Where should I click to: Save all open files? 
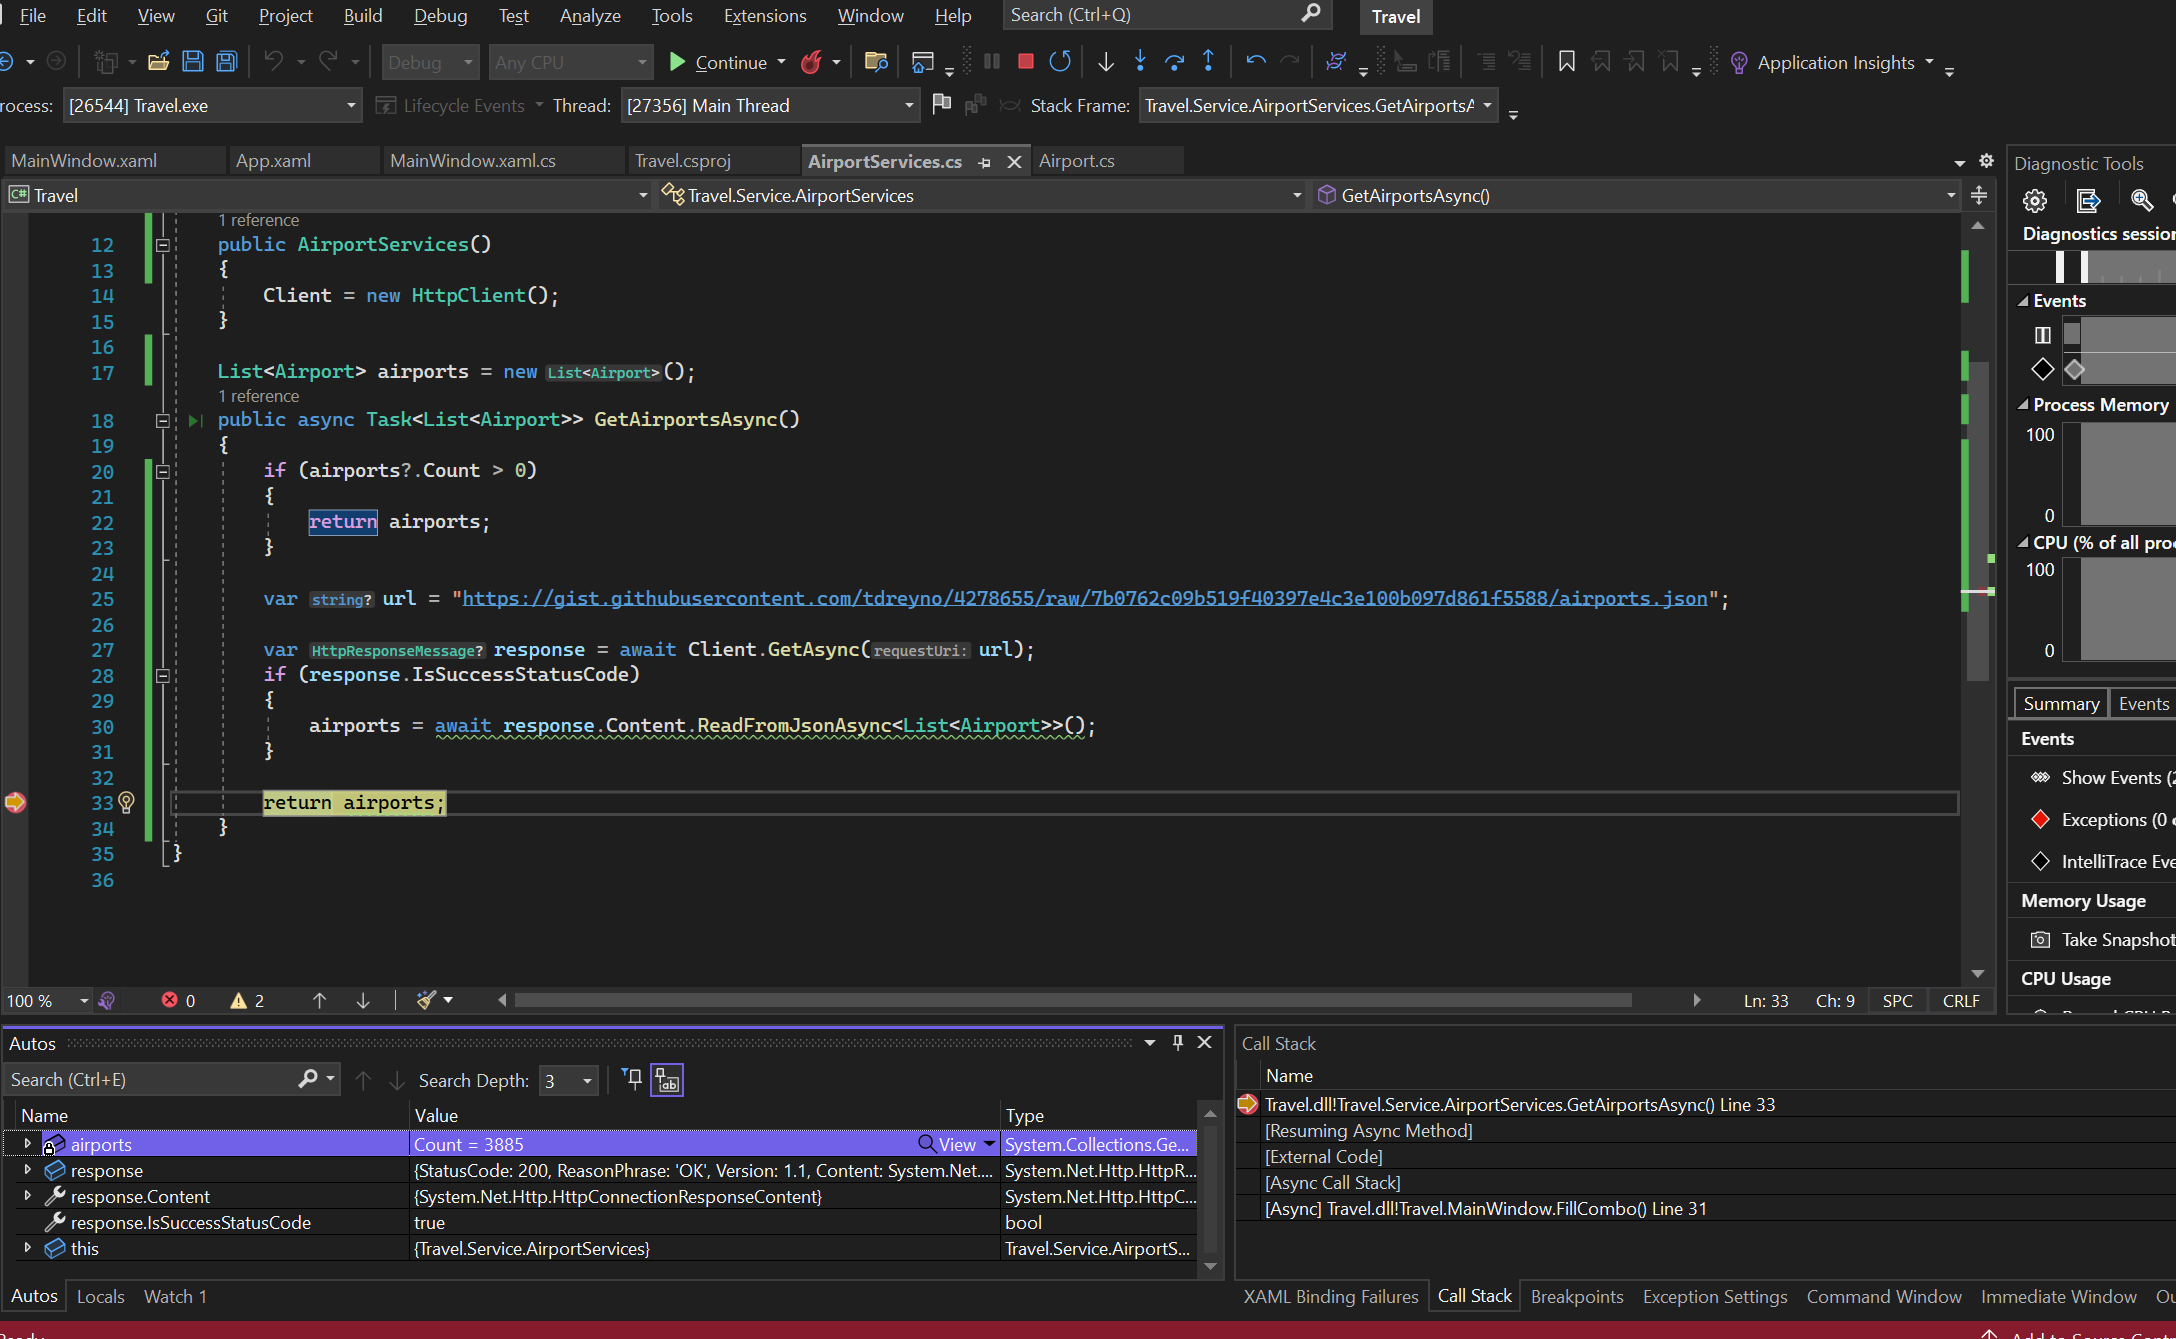click(x=227, y=61)
